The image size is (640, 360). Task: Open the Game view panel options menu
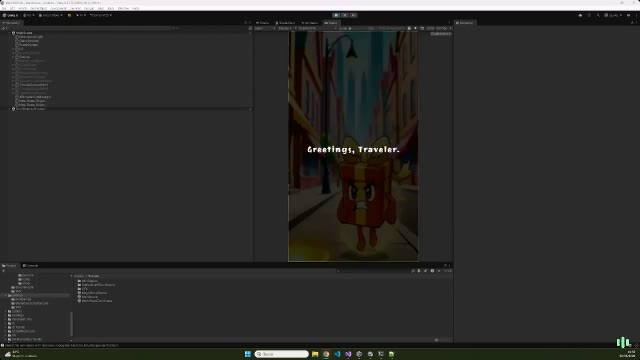449,23
